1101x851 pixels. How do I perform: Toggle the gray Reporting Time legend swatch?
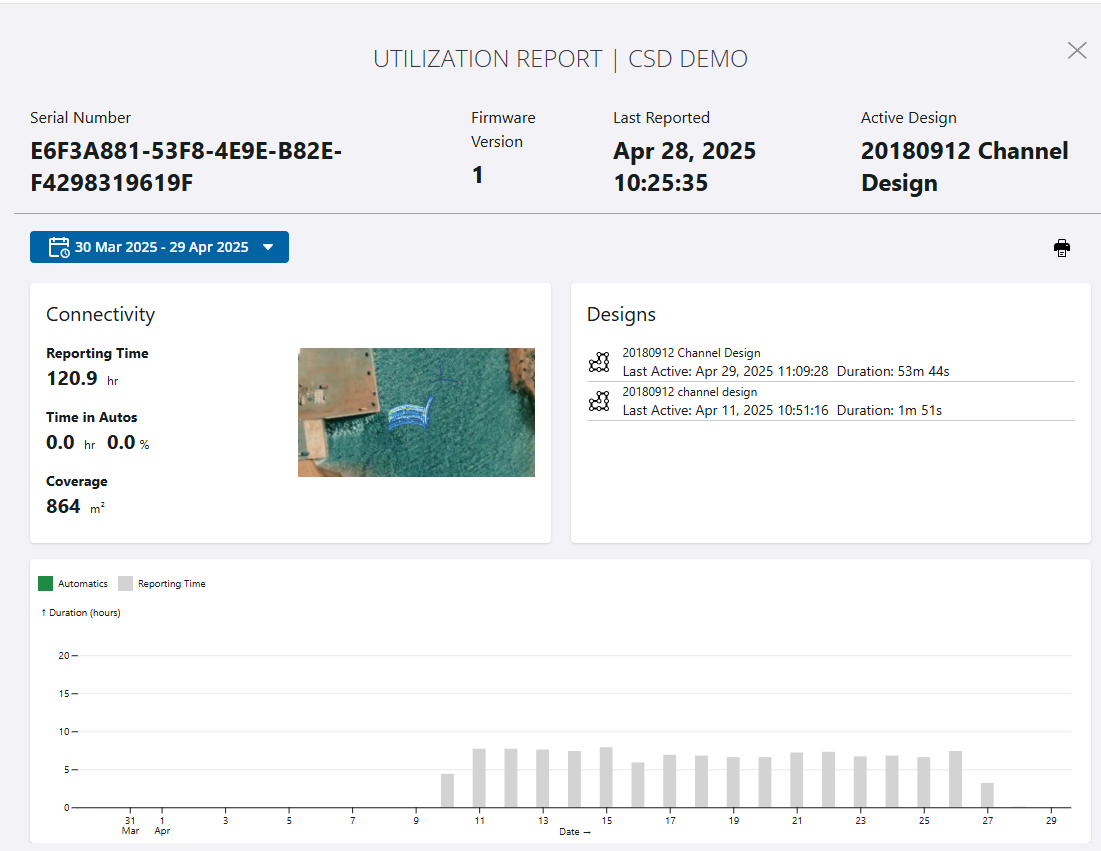click(x=126, y=583)
